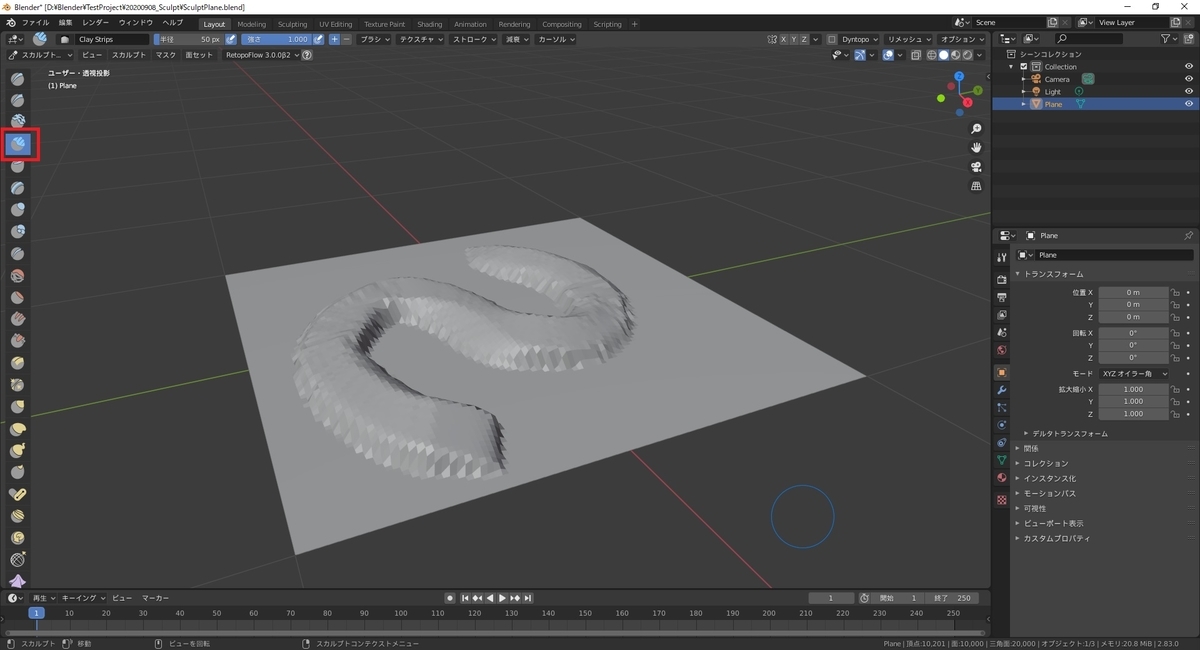This screenshot has height=650, width=1200.
Task: Switch brush direction to subtract (minus)
Action: tap(346, 39)
